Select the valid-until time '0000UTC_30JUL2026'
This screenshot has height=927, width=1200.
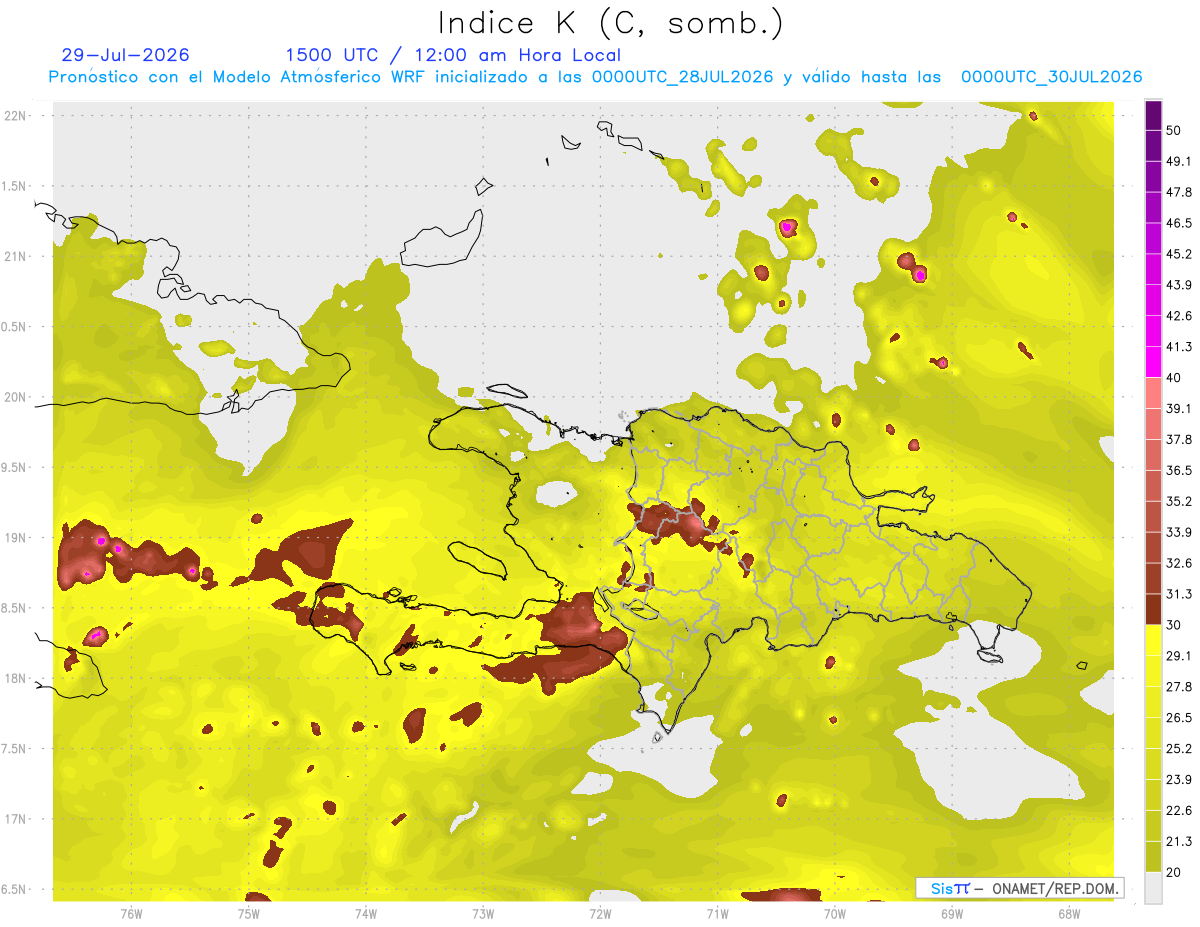click(1051, 77)
